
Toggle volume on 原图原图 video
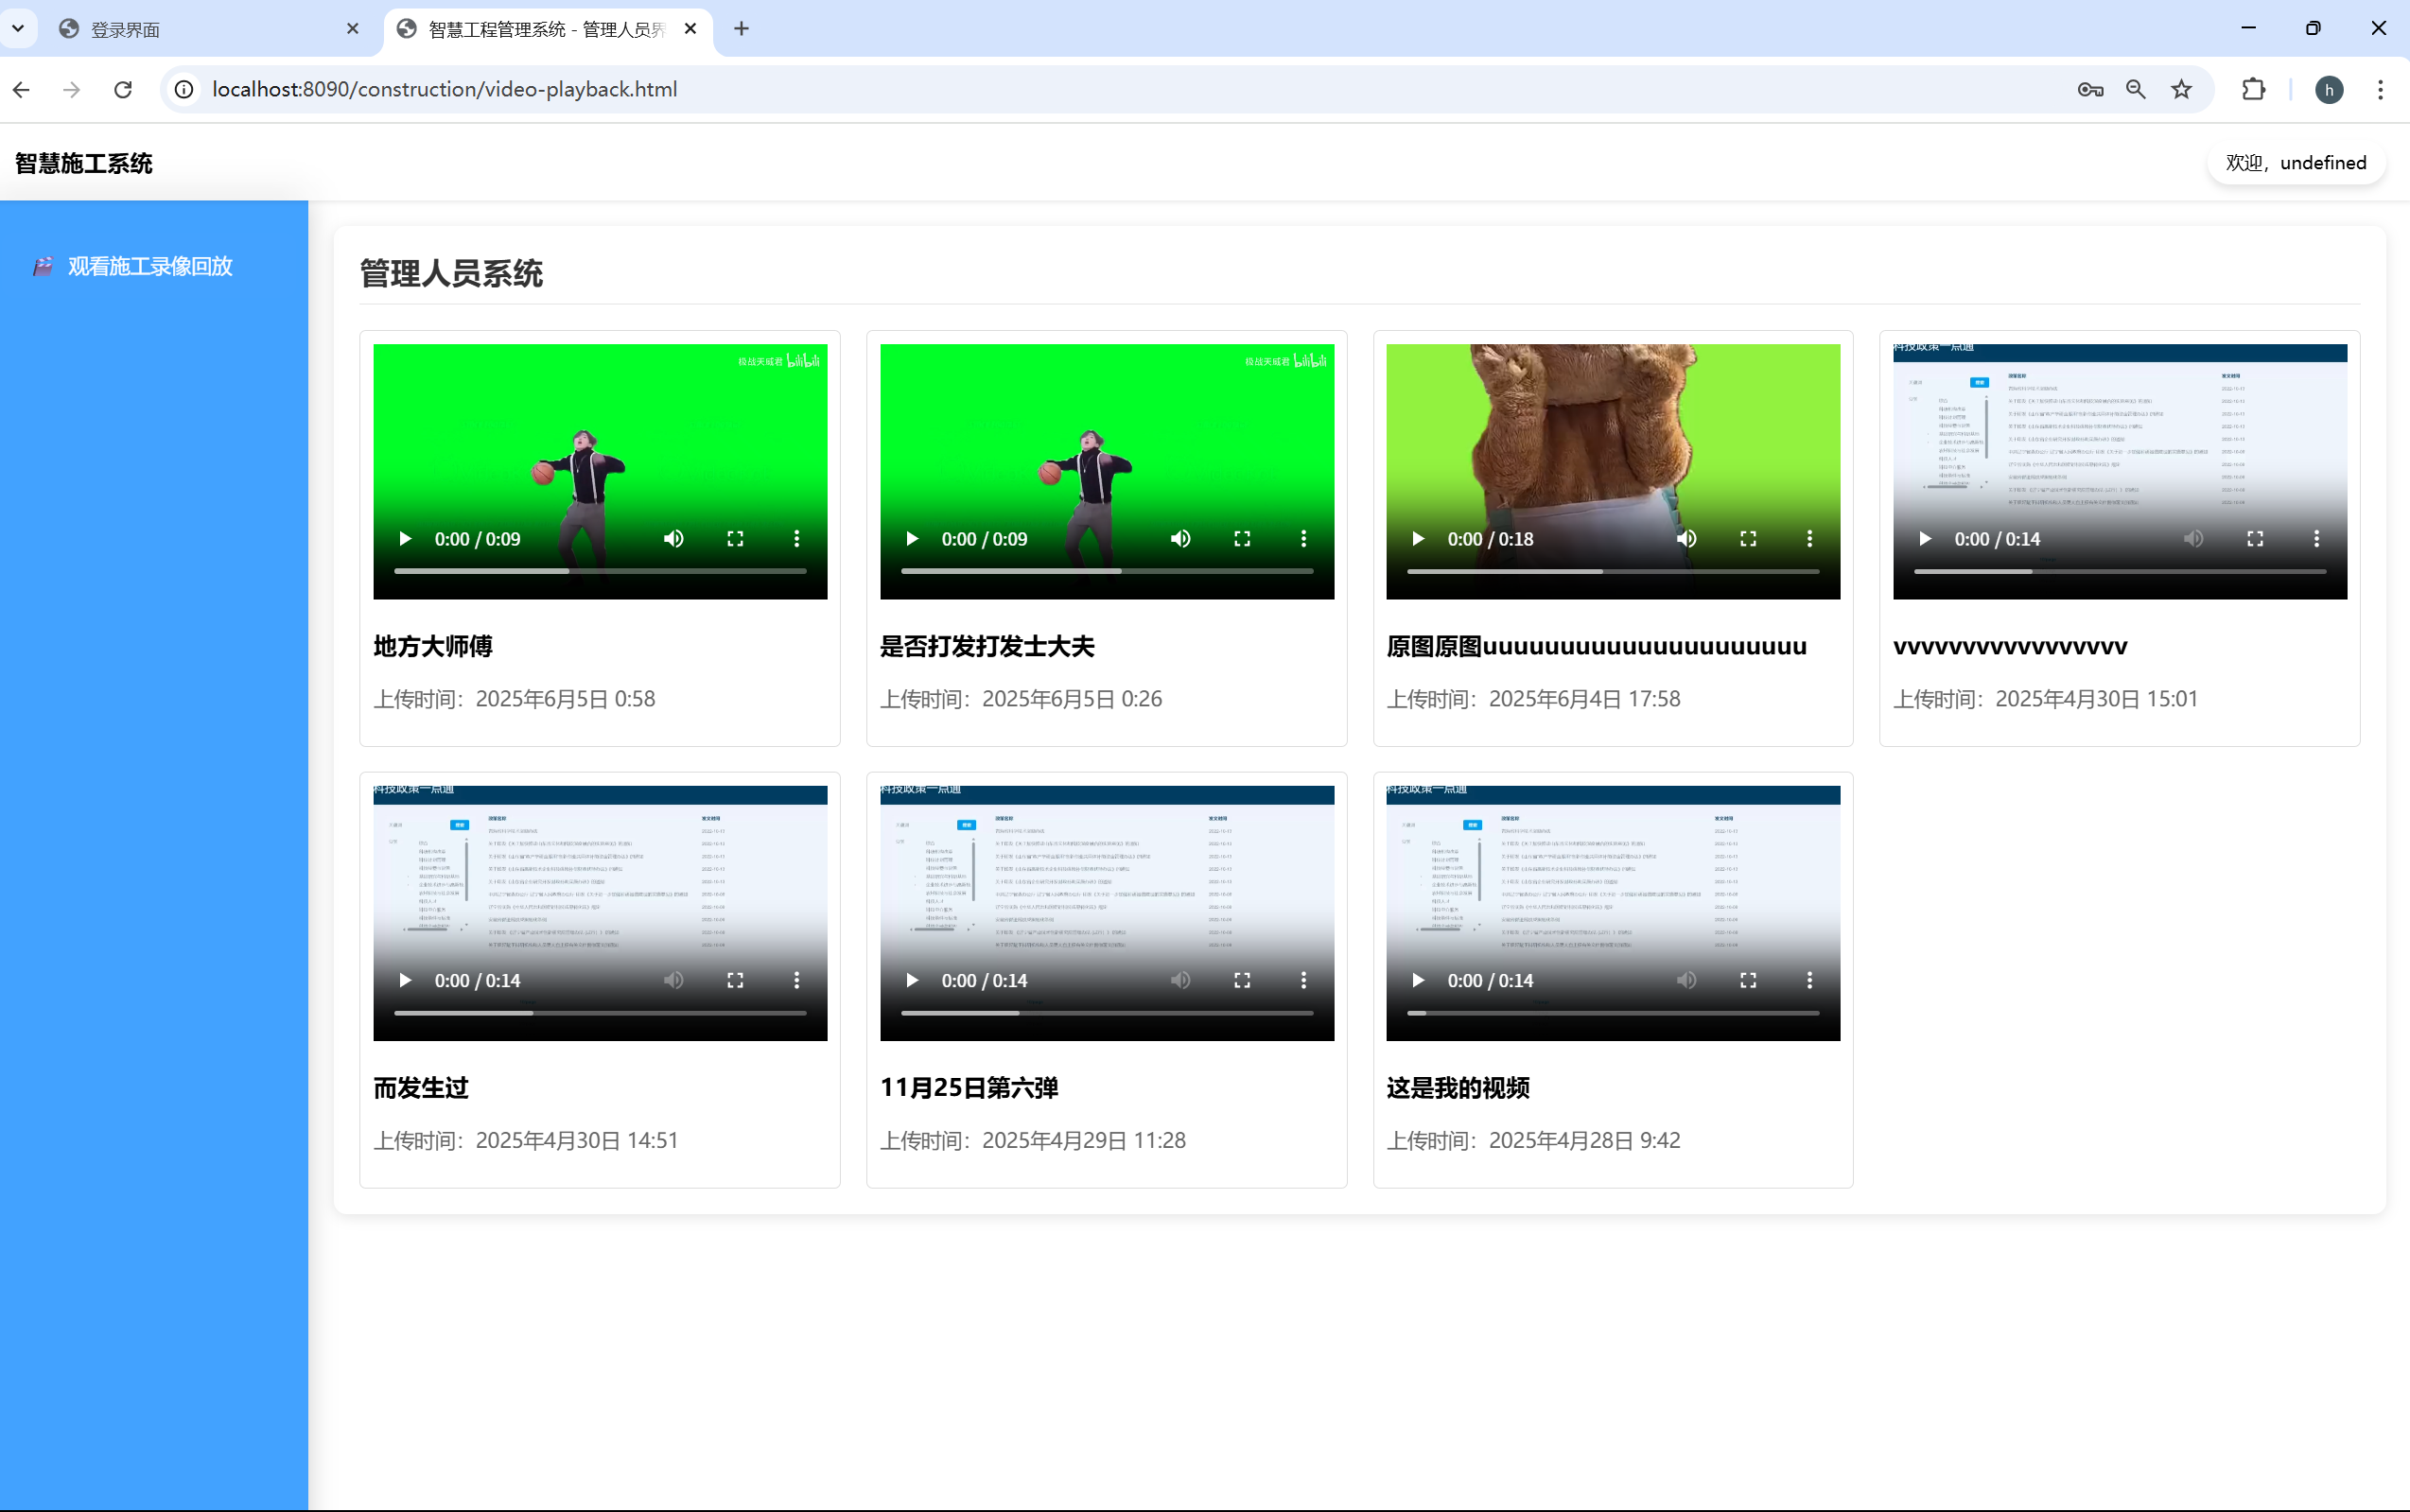point(1687,539)
